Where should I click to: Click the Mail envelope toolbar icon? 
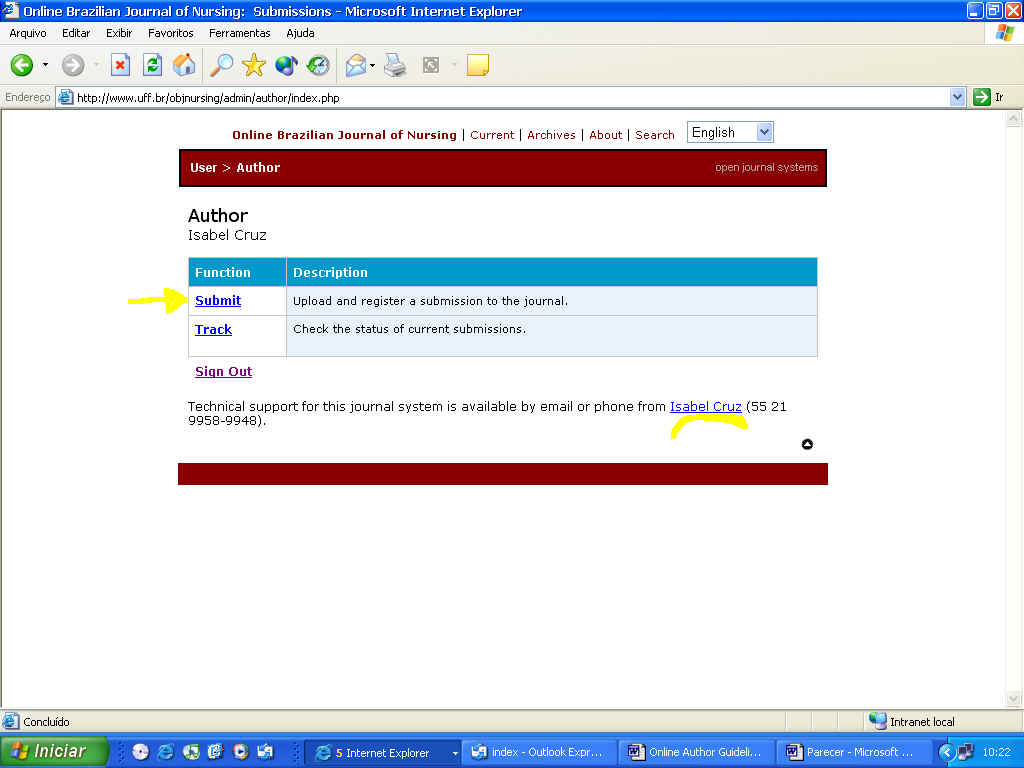click(x=356, y=66)
